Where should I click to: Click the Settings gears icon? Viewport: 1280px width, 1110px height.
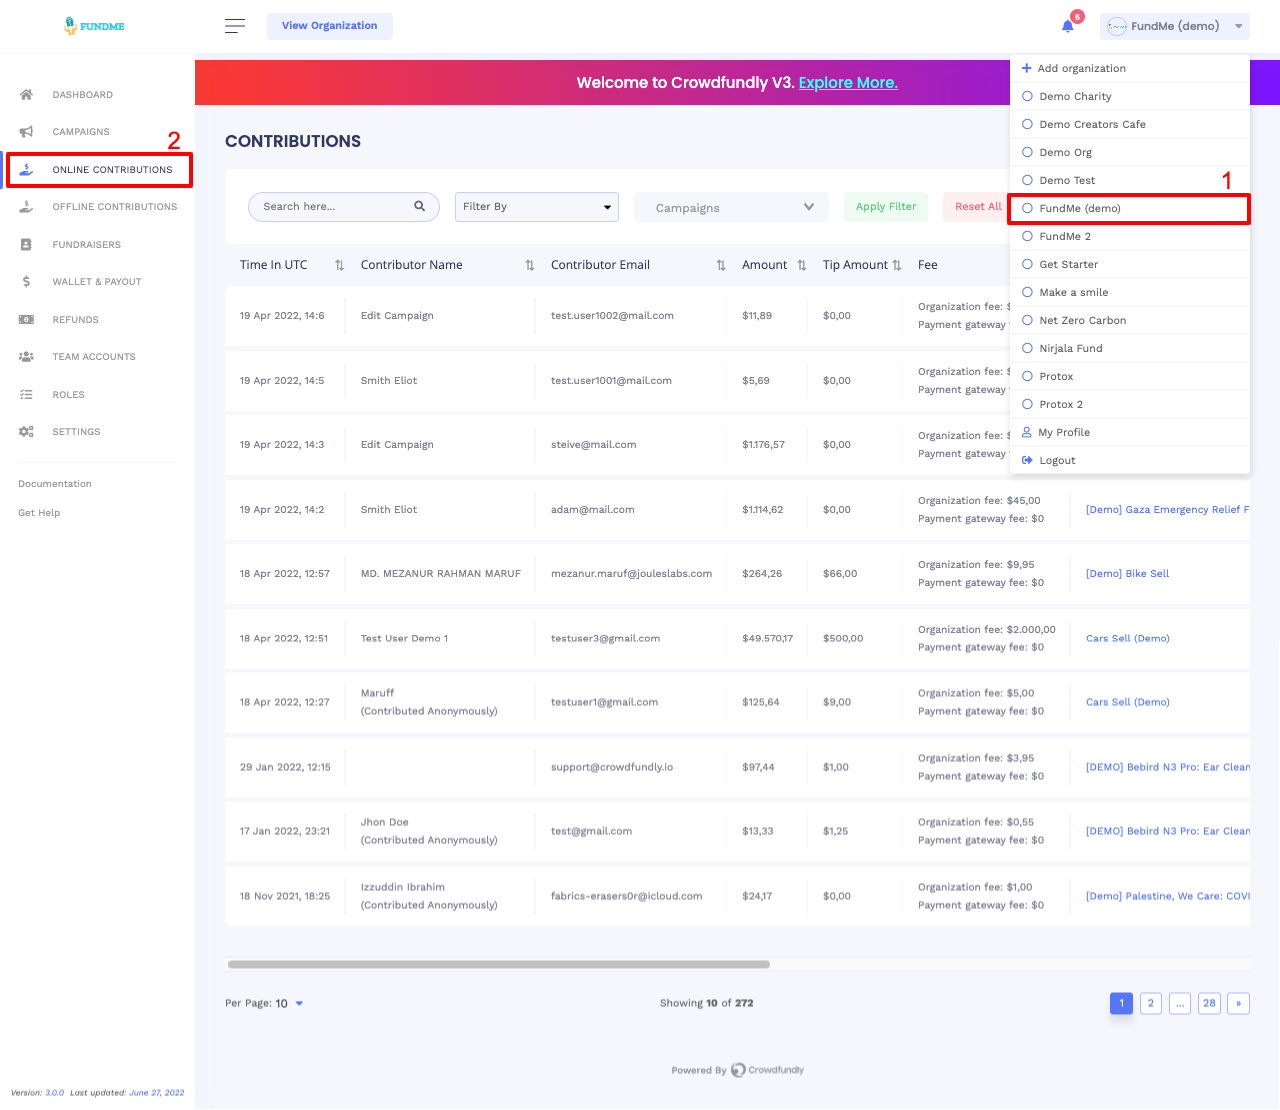pos(27,432)
